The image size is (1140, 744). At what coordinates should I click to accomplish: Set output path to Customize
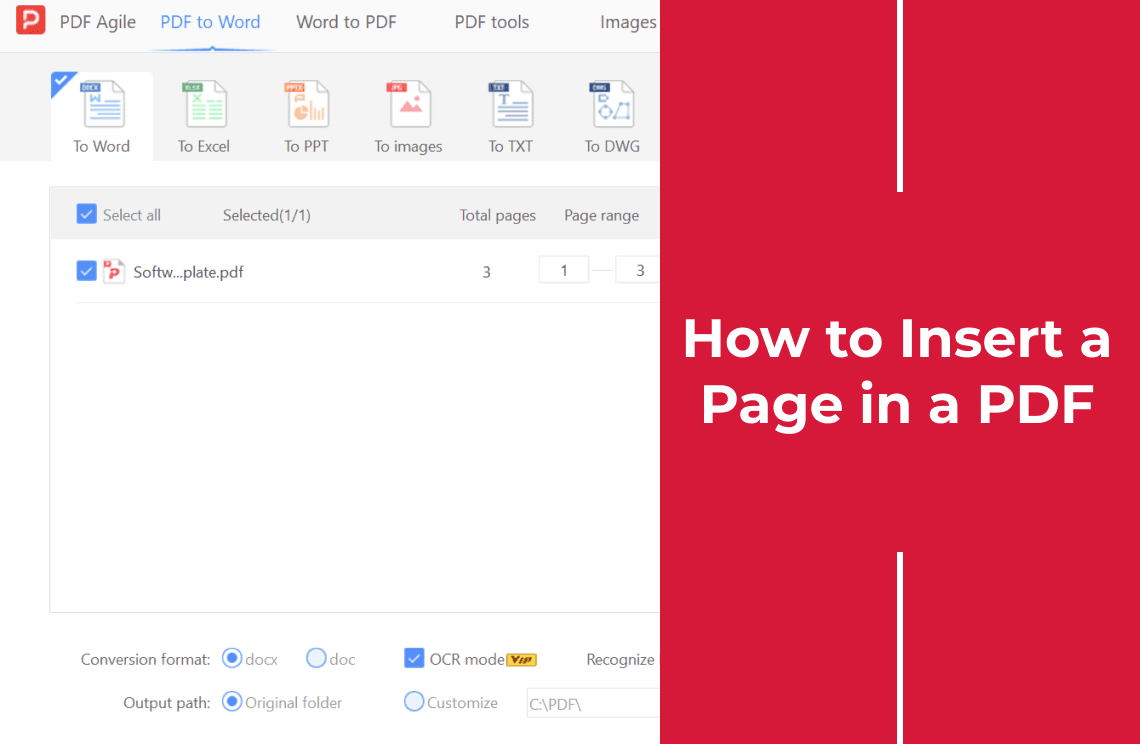(414, 703)
